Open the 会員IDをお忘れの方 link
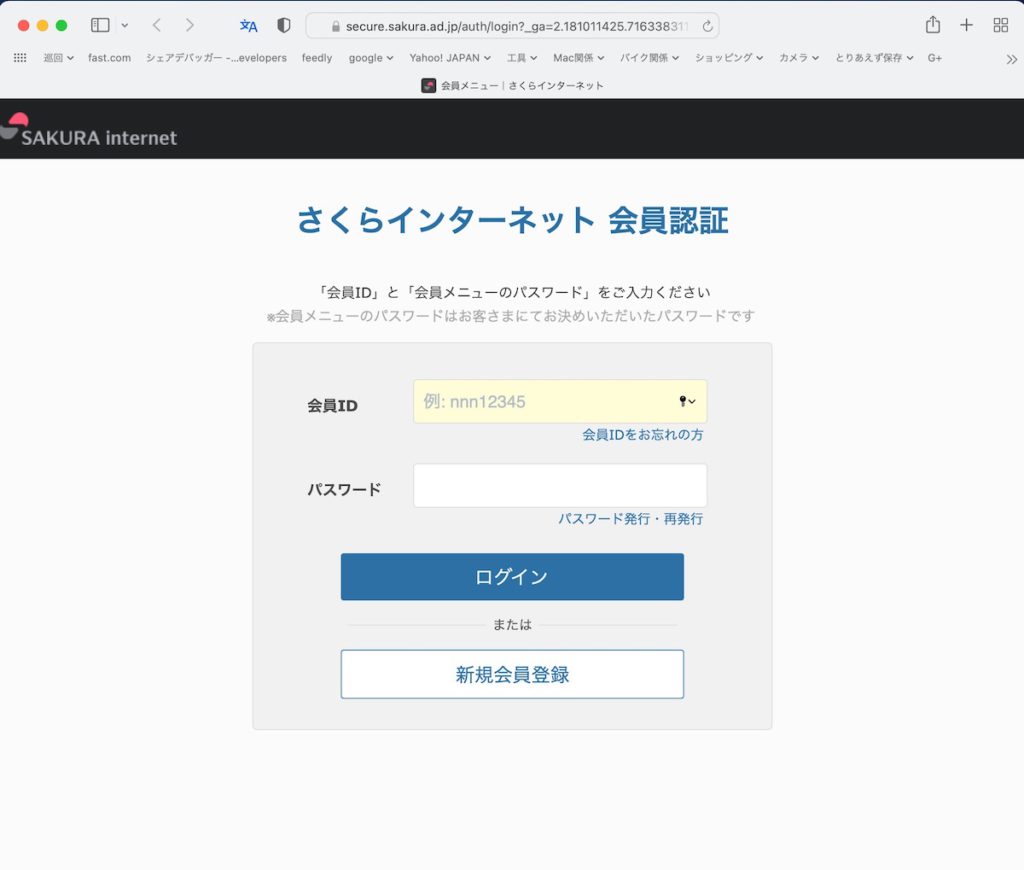Image resolution: width=1024 pixels, height=870 pixels. tap(642, 435)
